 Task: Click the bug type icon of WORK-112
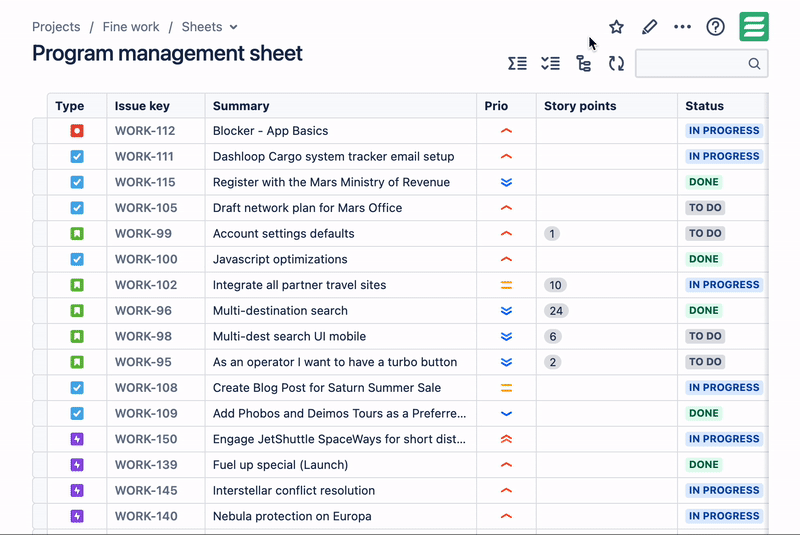point(77,131)
